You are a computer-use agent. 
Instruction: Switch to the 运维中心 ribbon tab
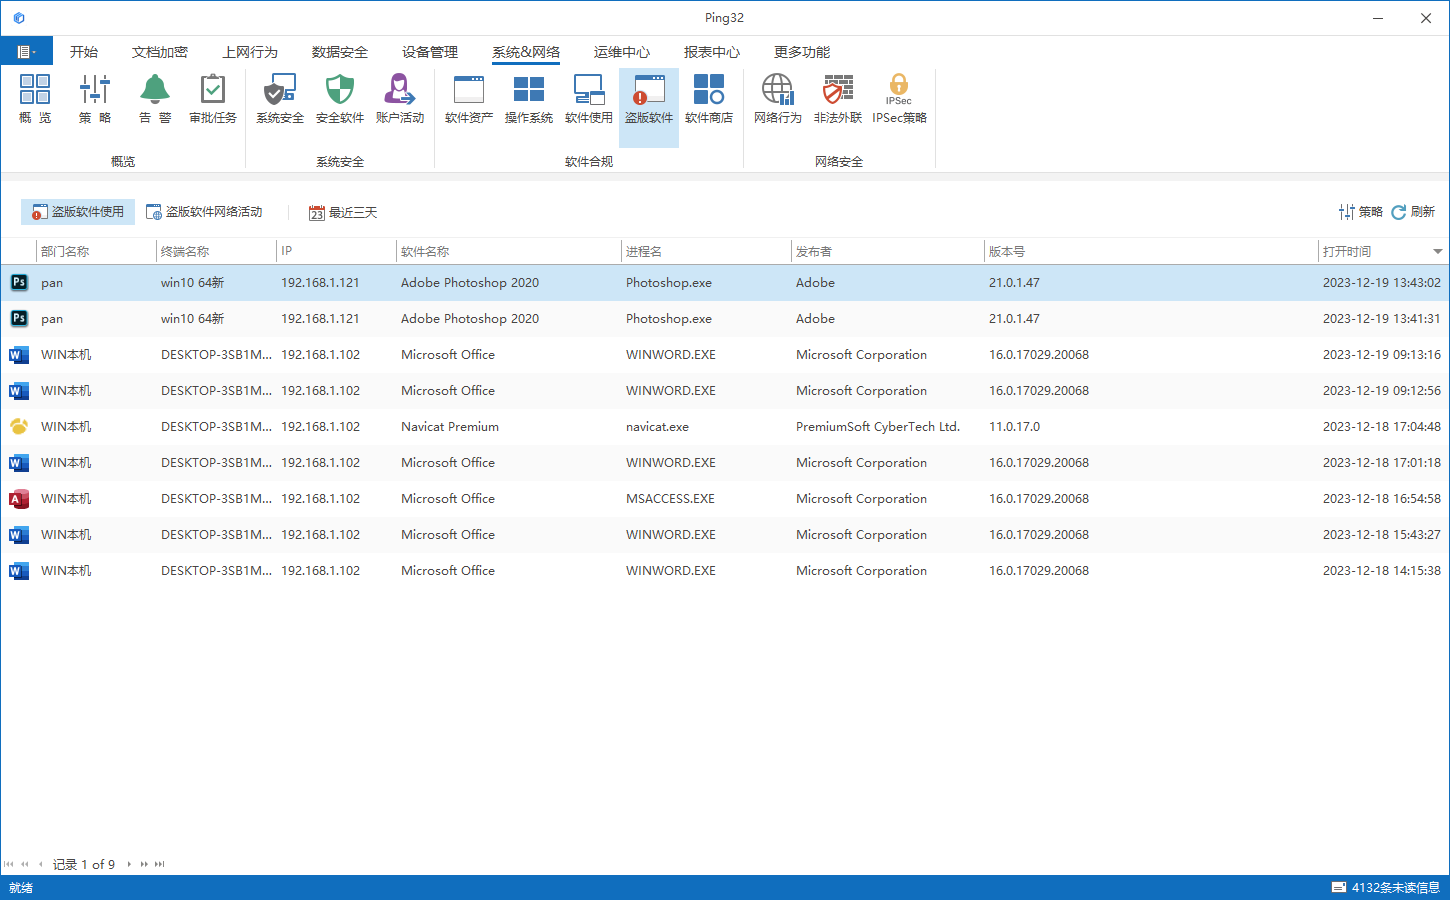622,52
